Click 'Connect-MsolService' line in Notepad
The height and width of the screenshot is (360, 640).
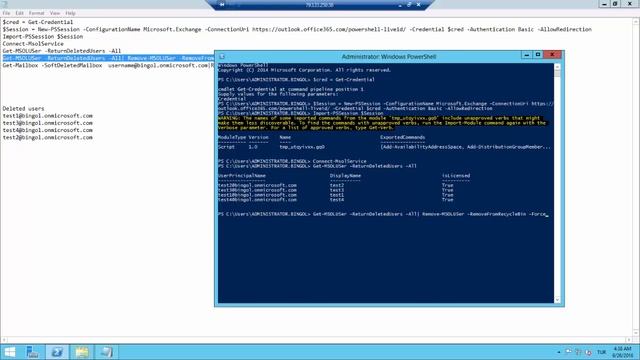33,44
